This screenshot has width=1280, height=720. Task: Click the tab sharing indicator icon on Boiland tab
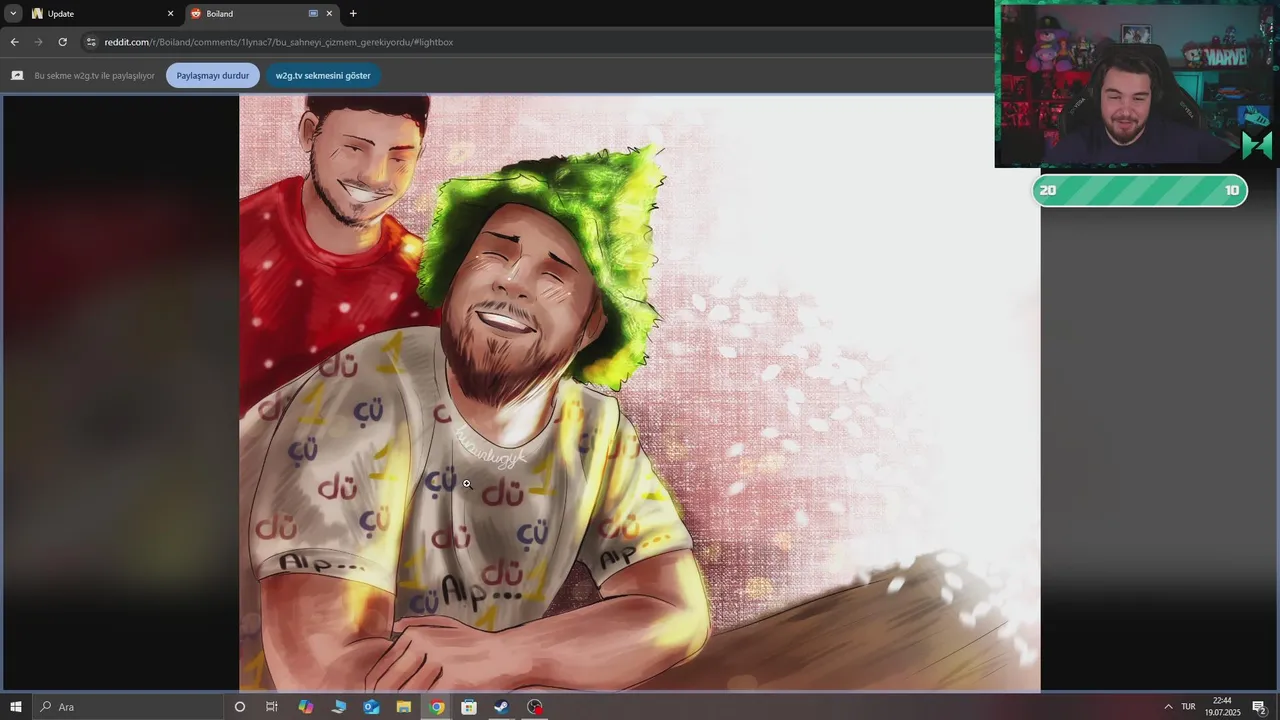tap(313, 14)
